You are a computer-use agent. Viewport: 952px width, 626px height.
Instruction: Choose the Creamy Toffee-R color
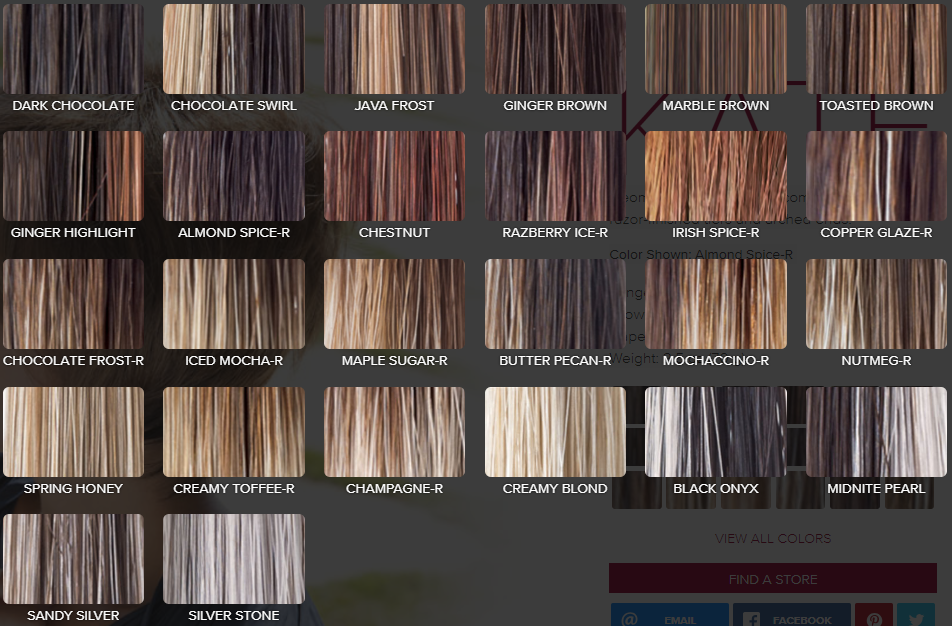pos(234,432)
